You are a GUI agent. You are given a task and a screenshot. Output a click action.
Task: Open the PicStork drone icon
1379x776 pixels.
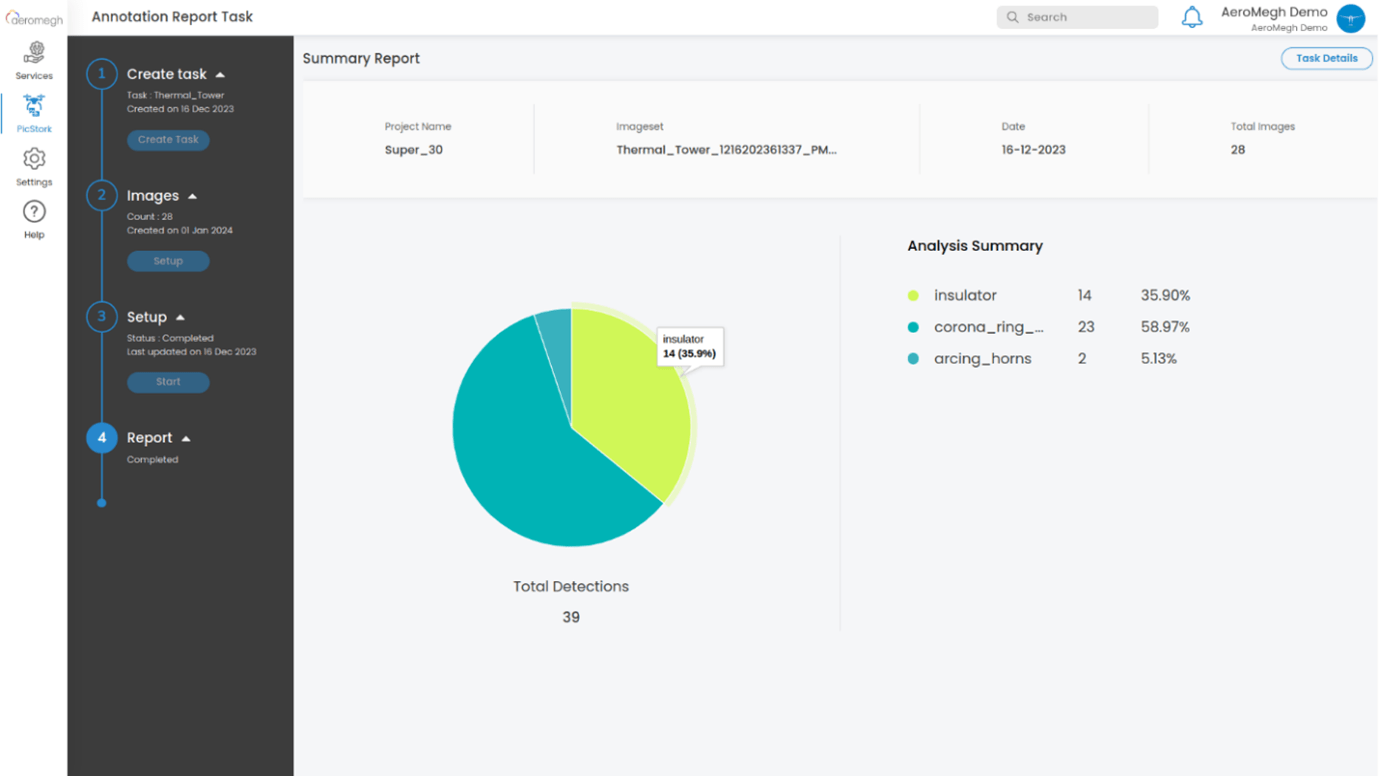(x=34, y=107)
